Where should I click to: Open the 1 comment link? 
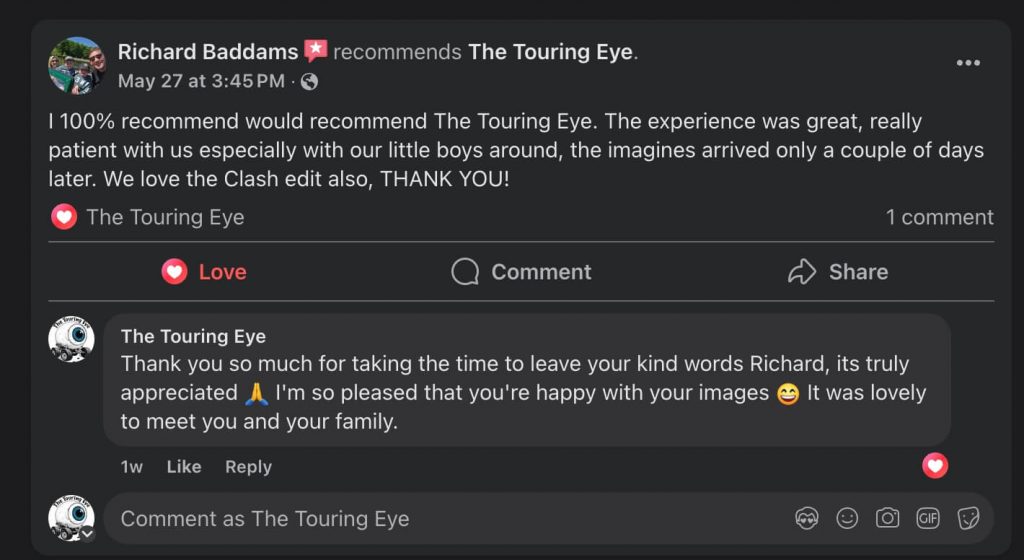[x=939, y=217]
